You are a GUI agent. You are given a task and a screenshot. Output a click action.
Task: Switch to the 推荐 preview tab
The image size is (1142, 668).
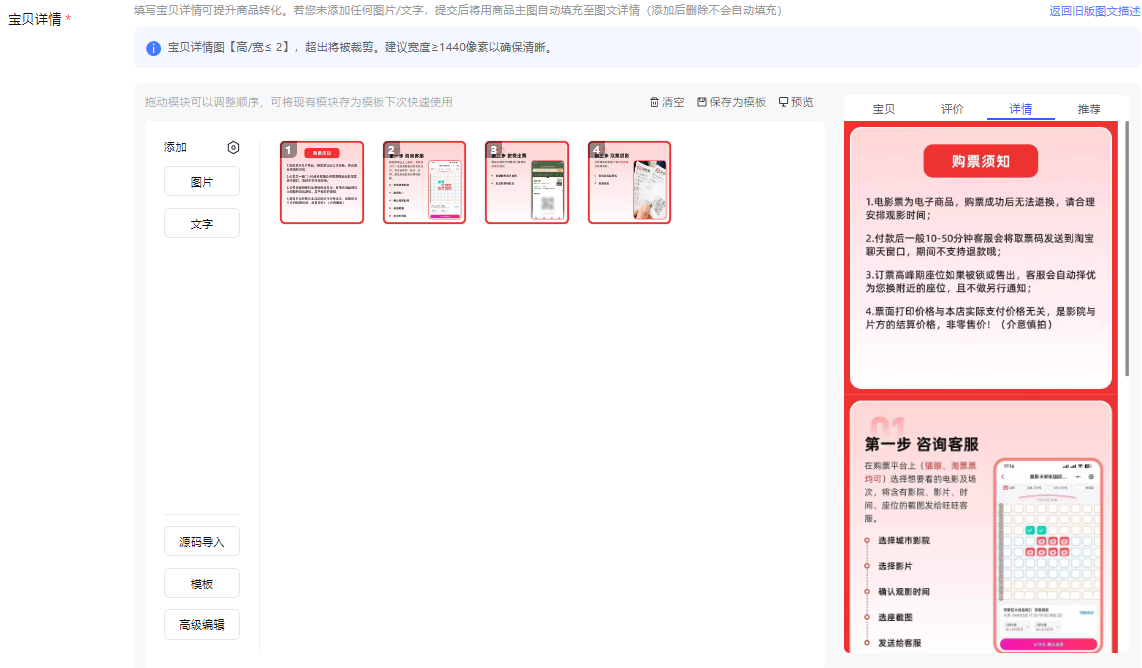coord(1089,109)
